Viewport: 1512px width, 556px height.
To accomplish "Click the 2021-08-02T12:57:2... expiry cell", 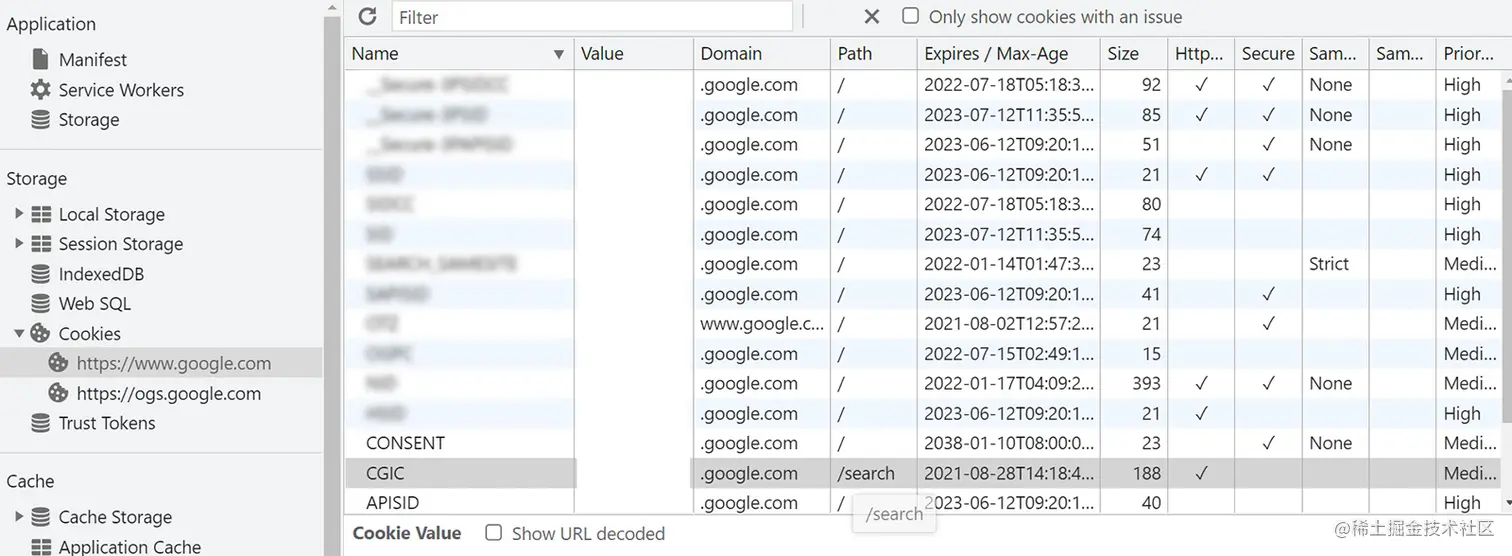I will (x=1008, y=324).
